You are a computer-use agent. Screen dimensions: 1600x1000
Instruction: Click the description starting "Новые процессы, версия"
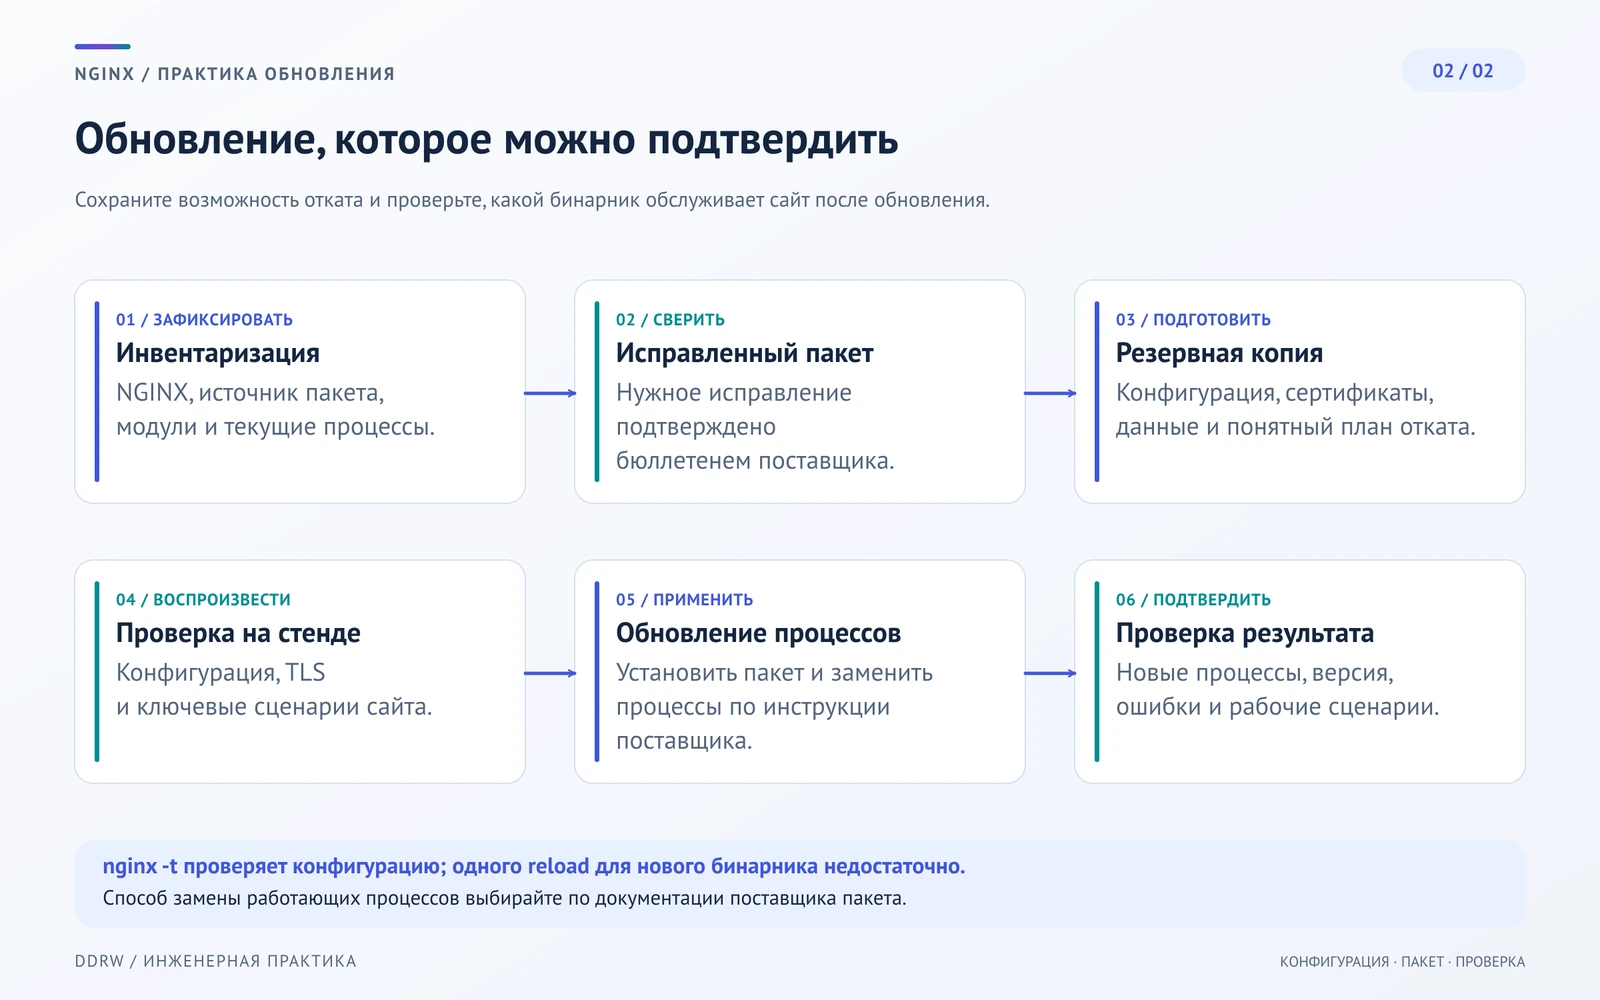(x=1278, y=690)
